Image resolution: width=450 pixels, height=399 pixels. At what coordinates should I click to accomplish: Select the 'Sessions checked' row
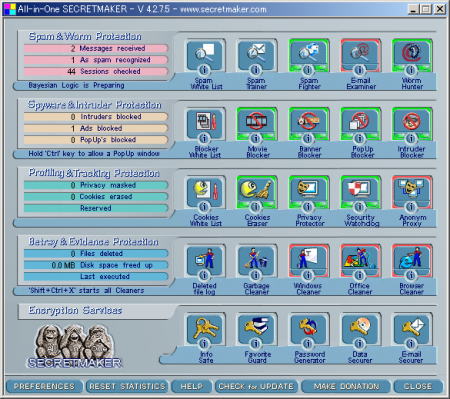click(96, 71)
